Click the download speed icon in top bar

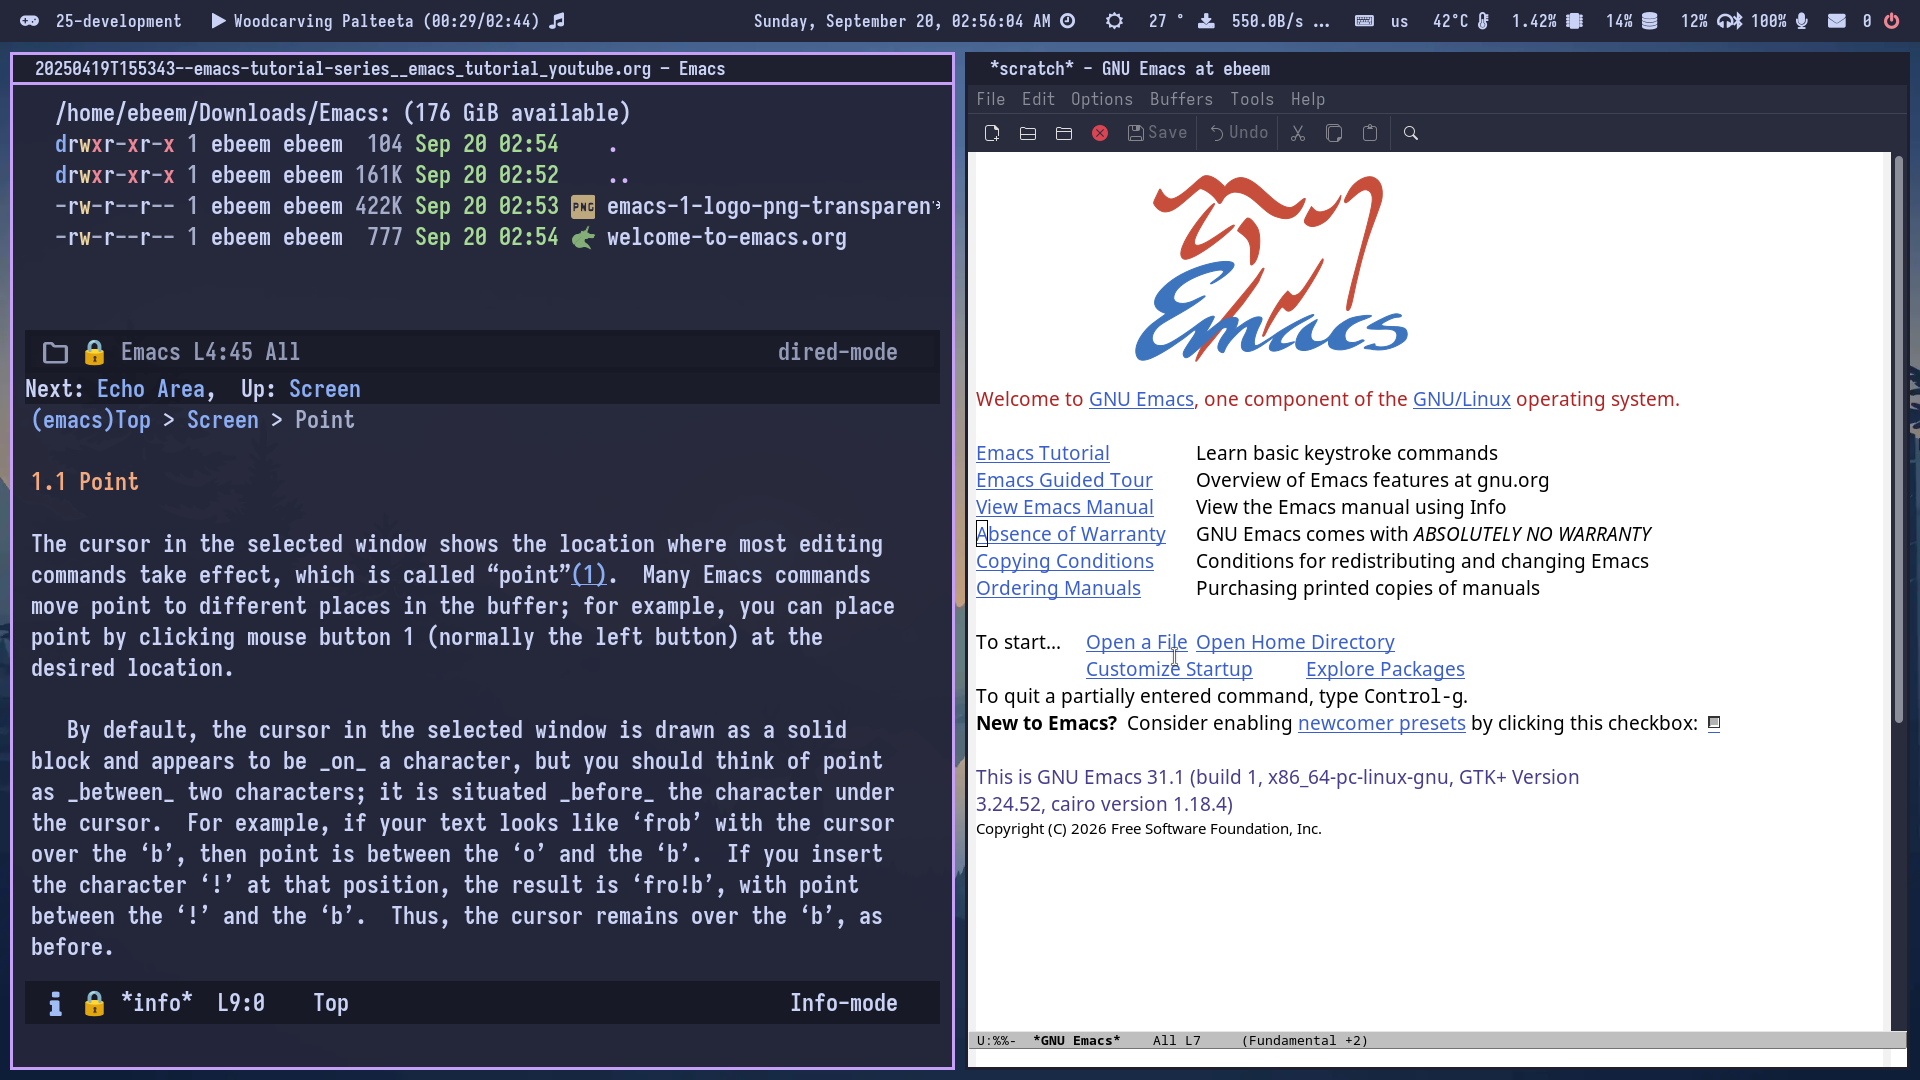tap(1207, 21)
